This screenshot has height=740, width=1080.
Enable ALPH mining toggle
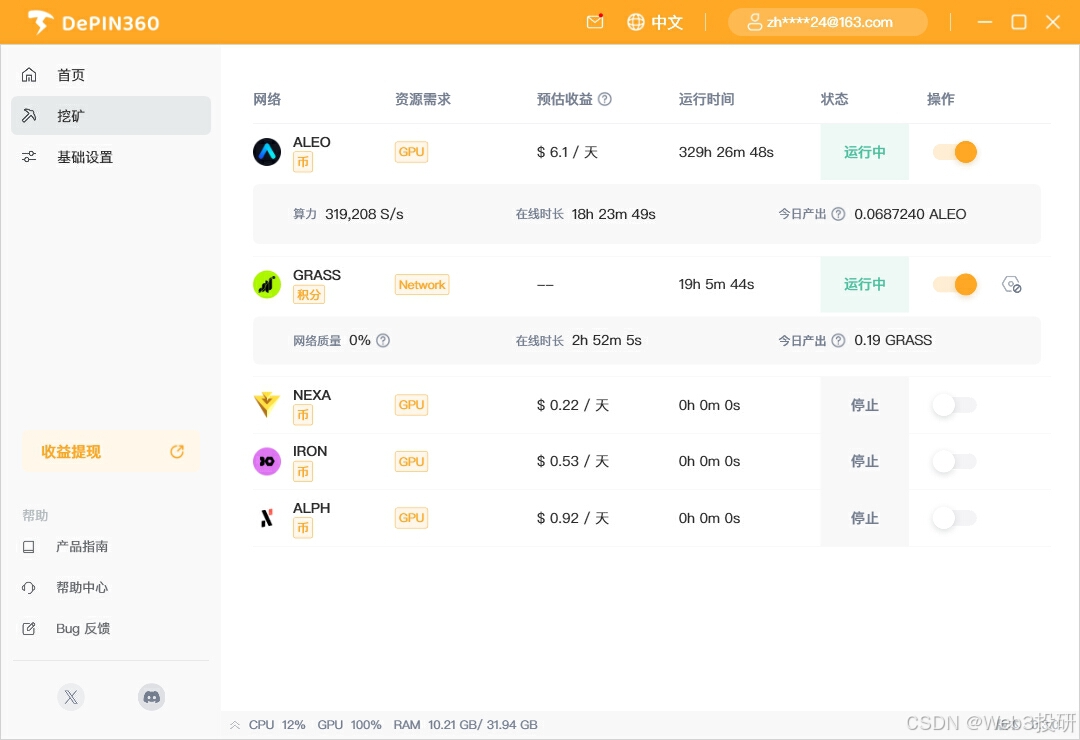pos(955,517)
